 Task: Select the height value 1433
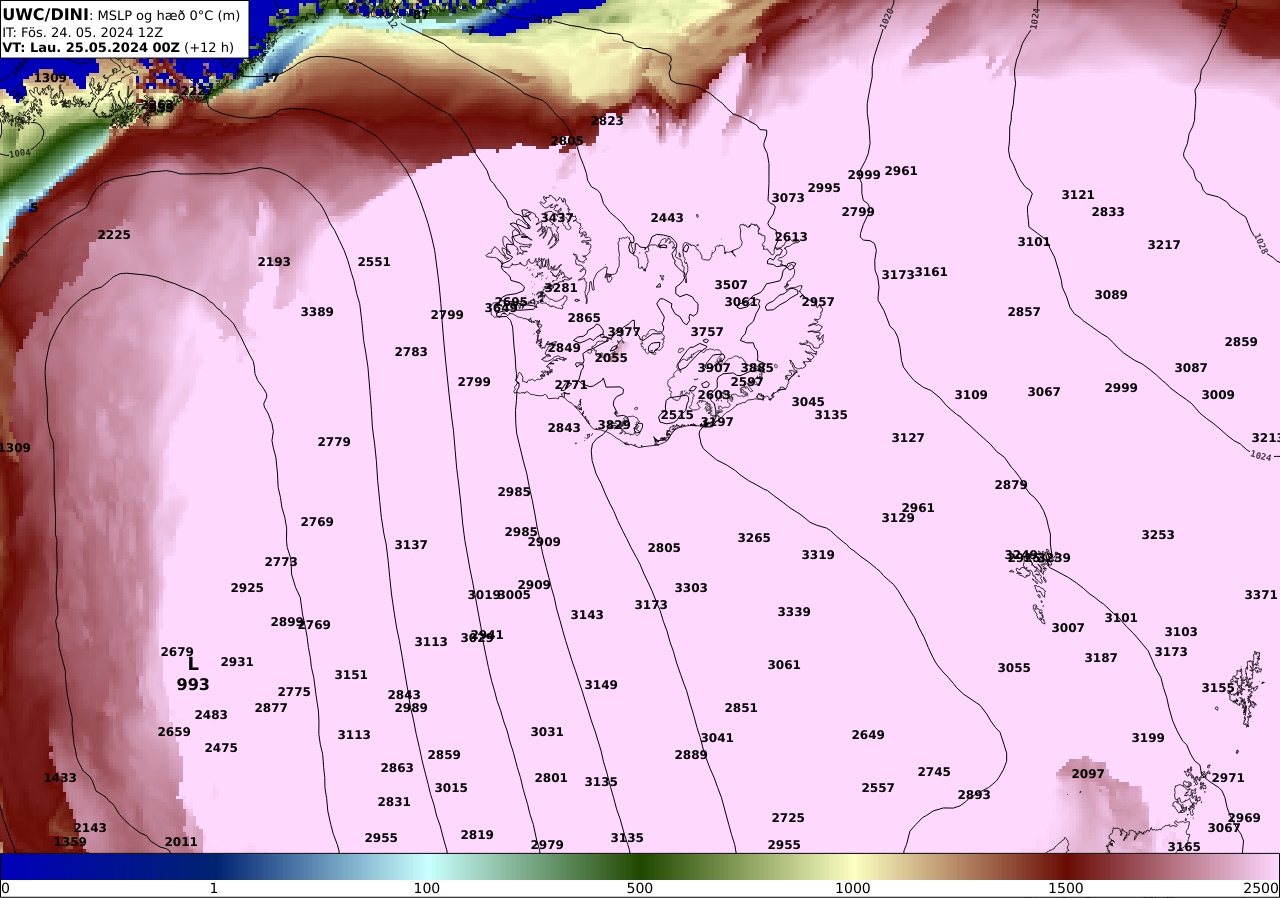point(60,778)
